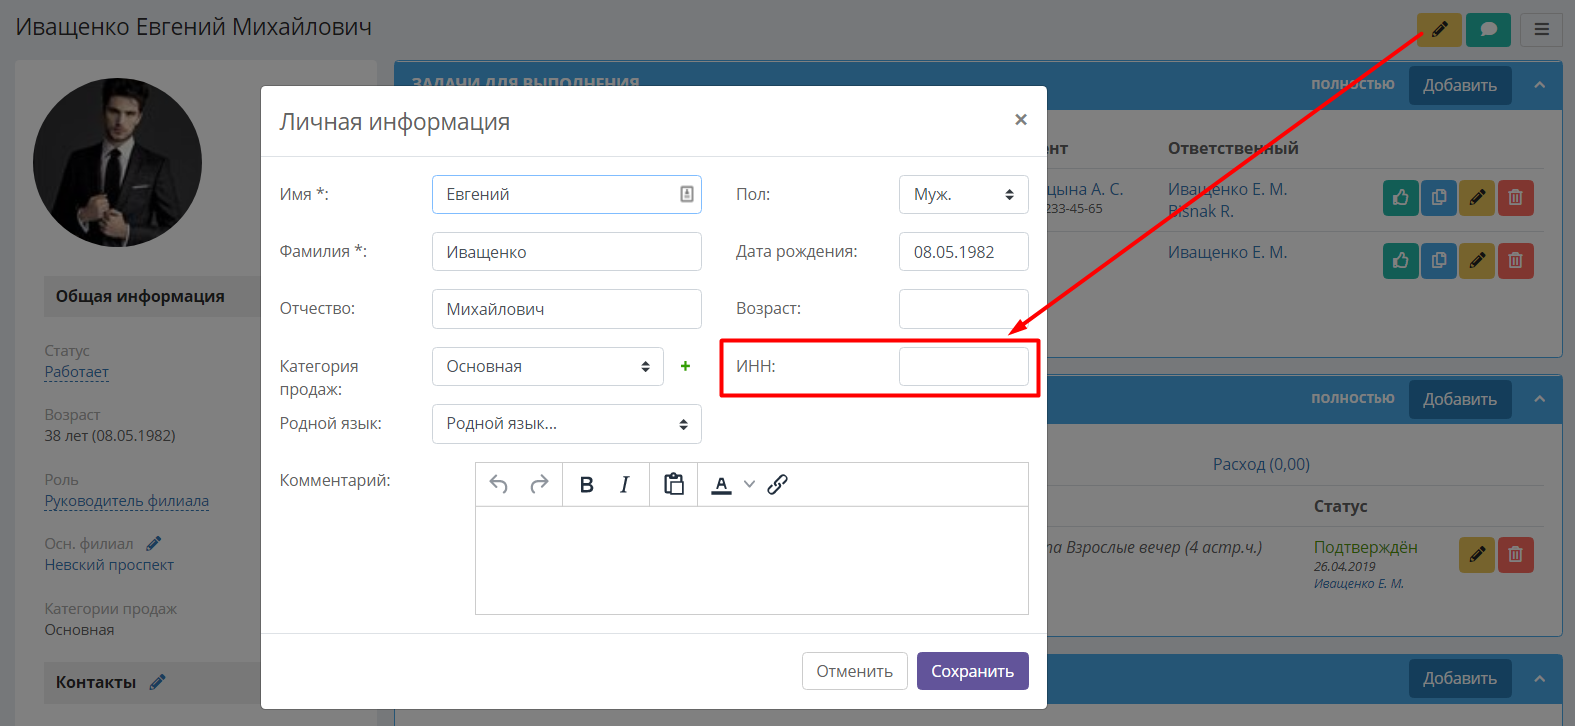Click the paste clipboard icon in editor
The image size is (1575, 726).
tap(674, 484)
